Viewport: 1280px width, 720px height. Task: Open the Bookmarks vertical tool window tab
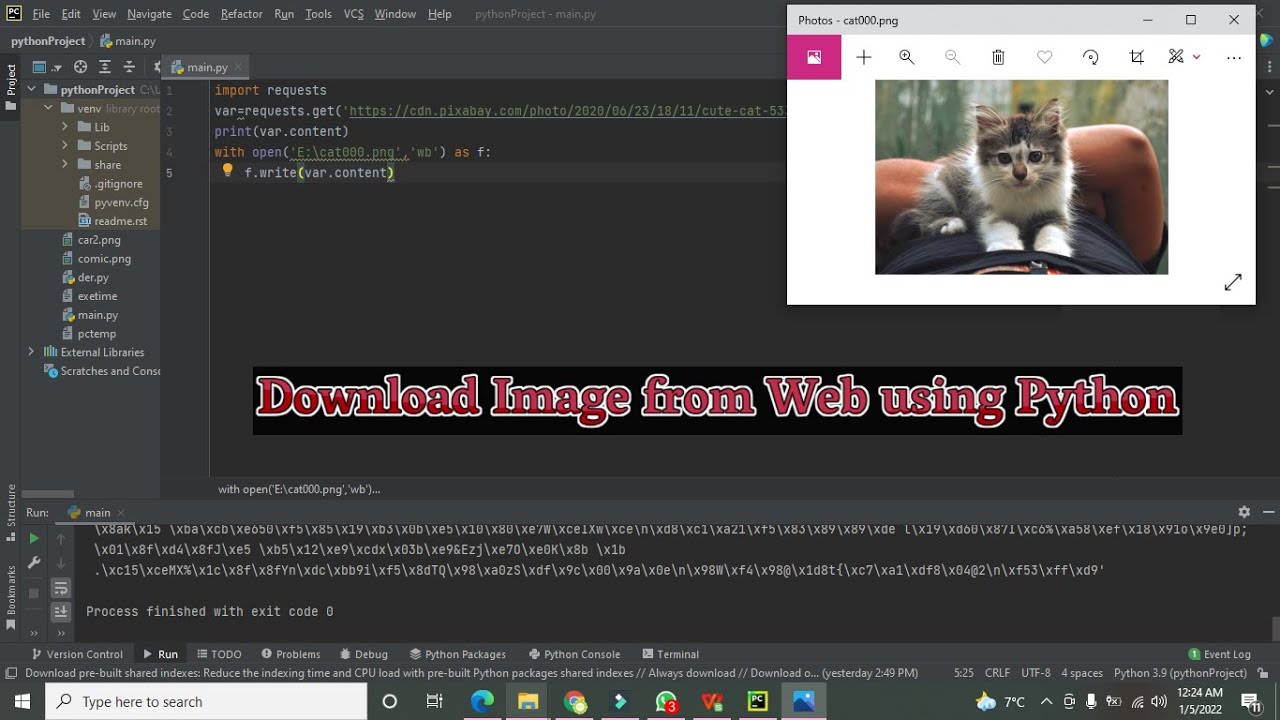pos(11,596)
